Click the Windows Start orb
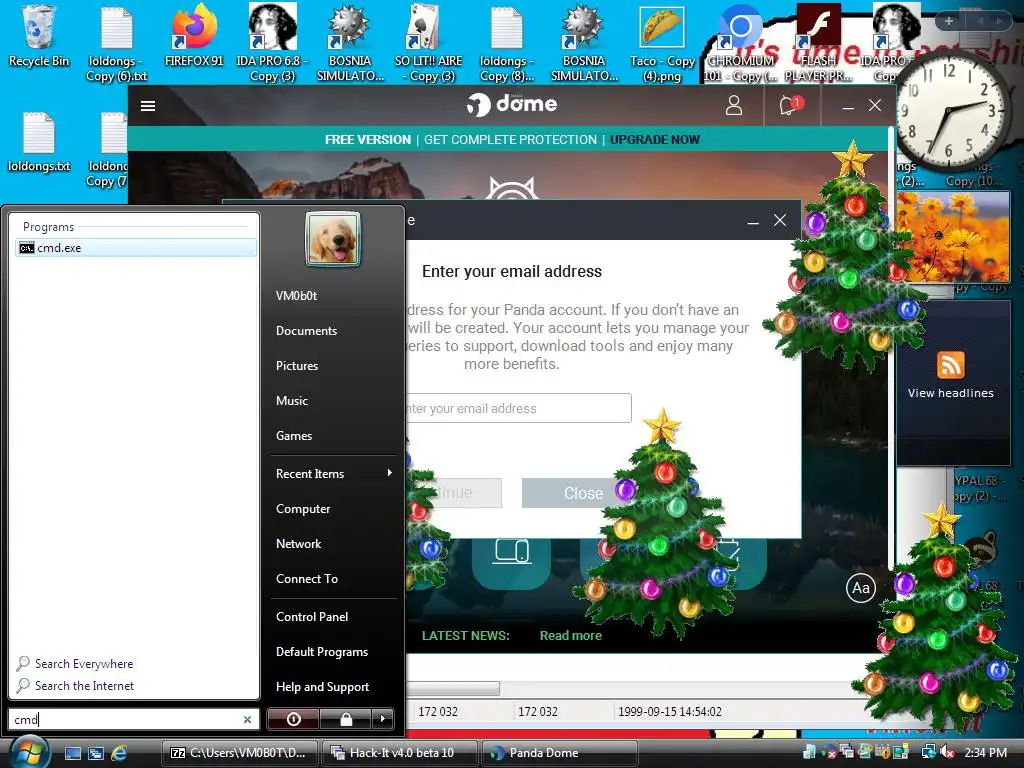 click(30, 752)
